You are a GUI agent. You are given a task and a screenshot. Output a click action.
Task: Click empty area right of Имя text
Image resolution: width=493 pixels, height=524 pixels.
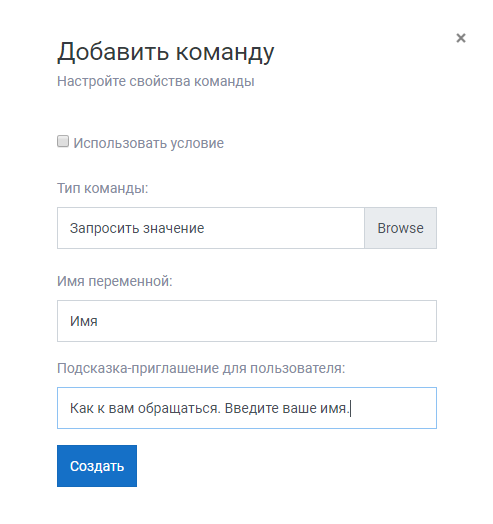tap(267, 321)
